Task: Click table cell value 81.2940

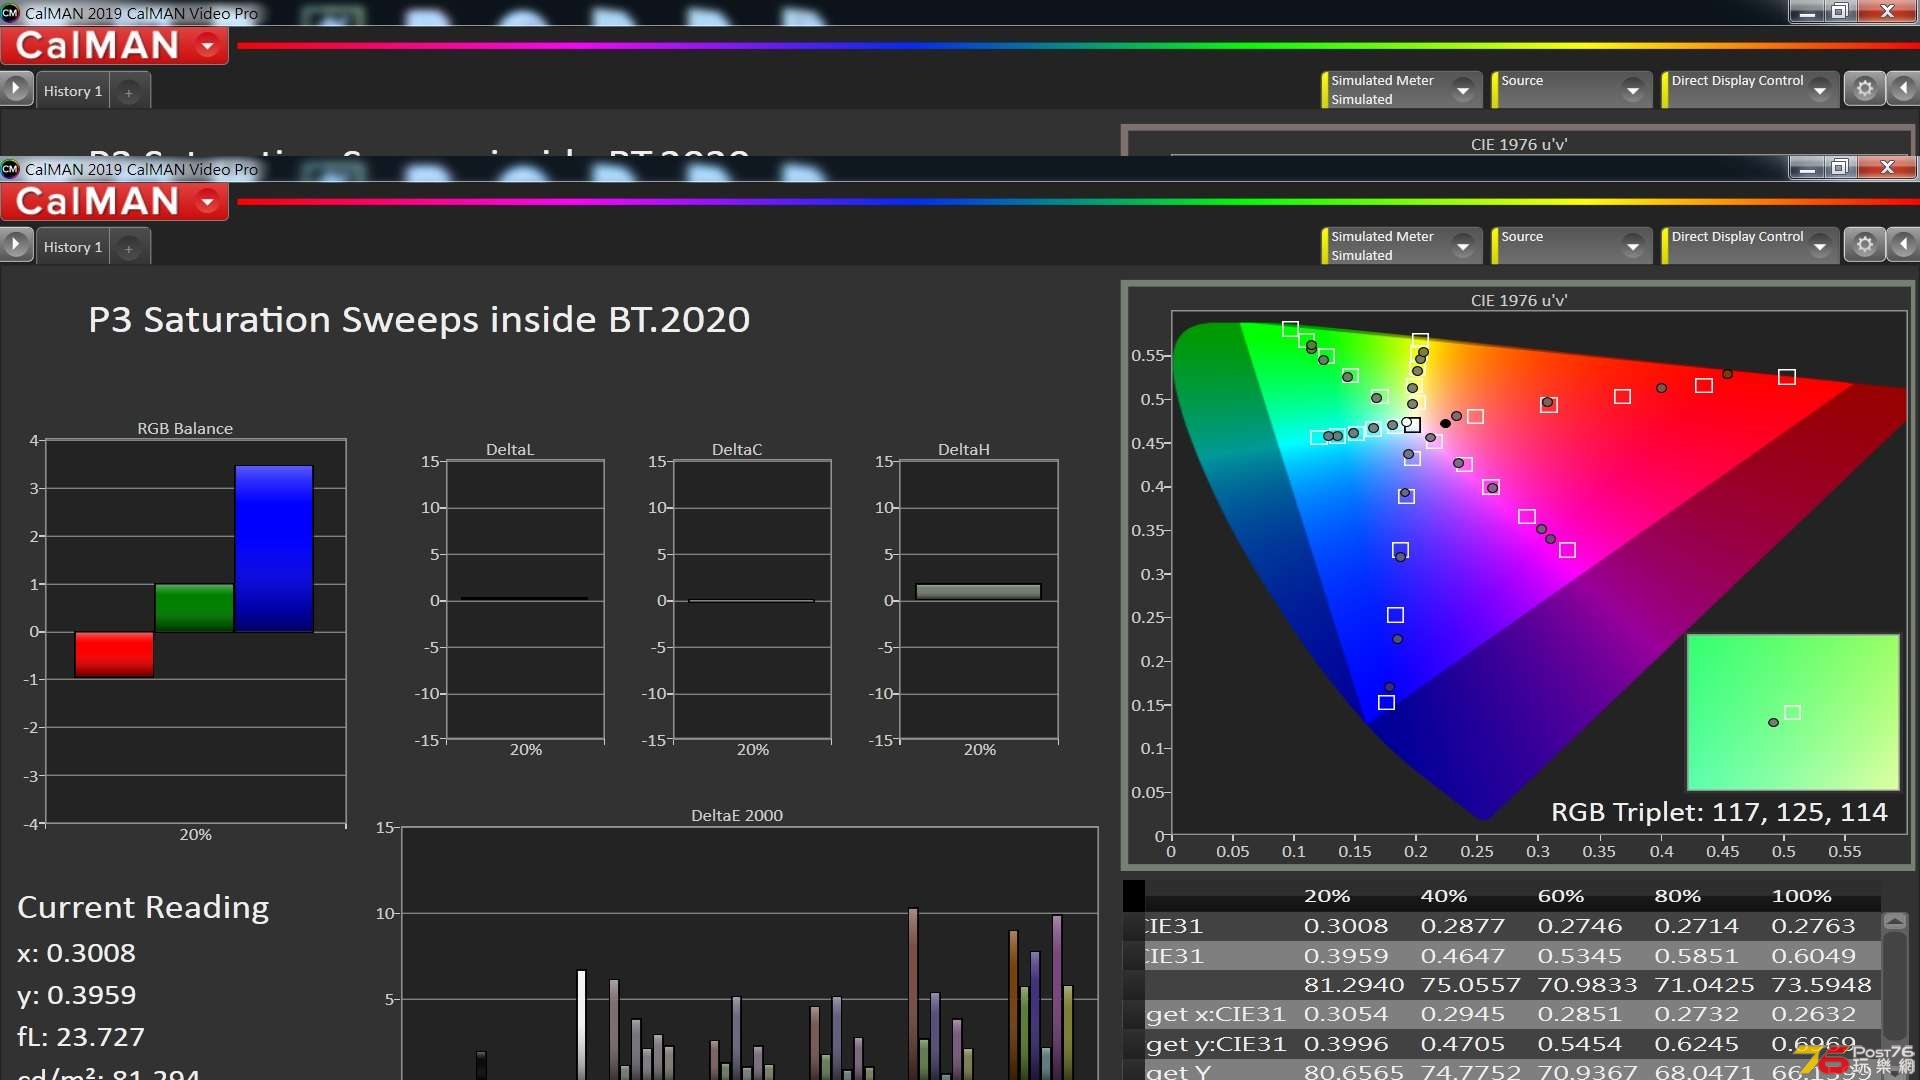Action: coord(1354,985)
